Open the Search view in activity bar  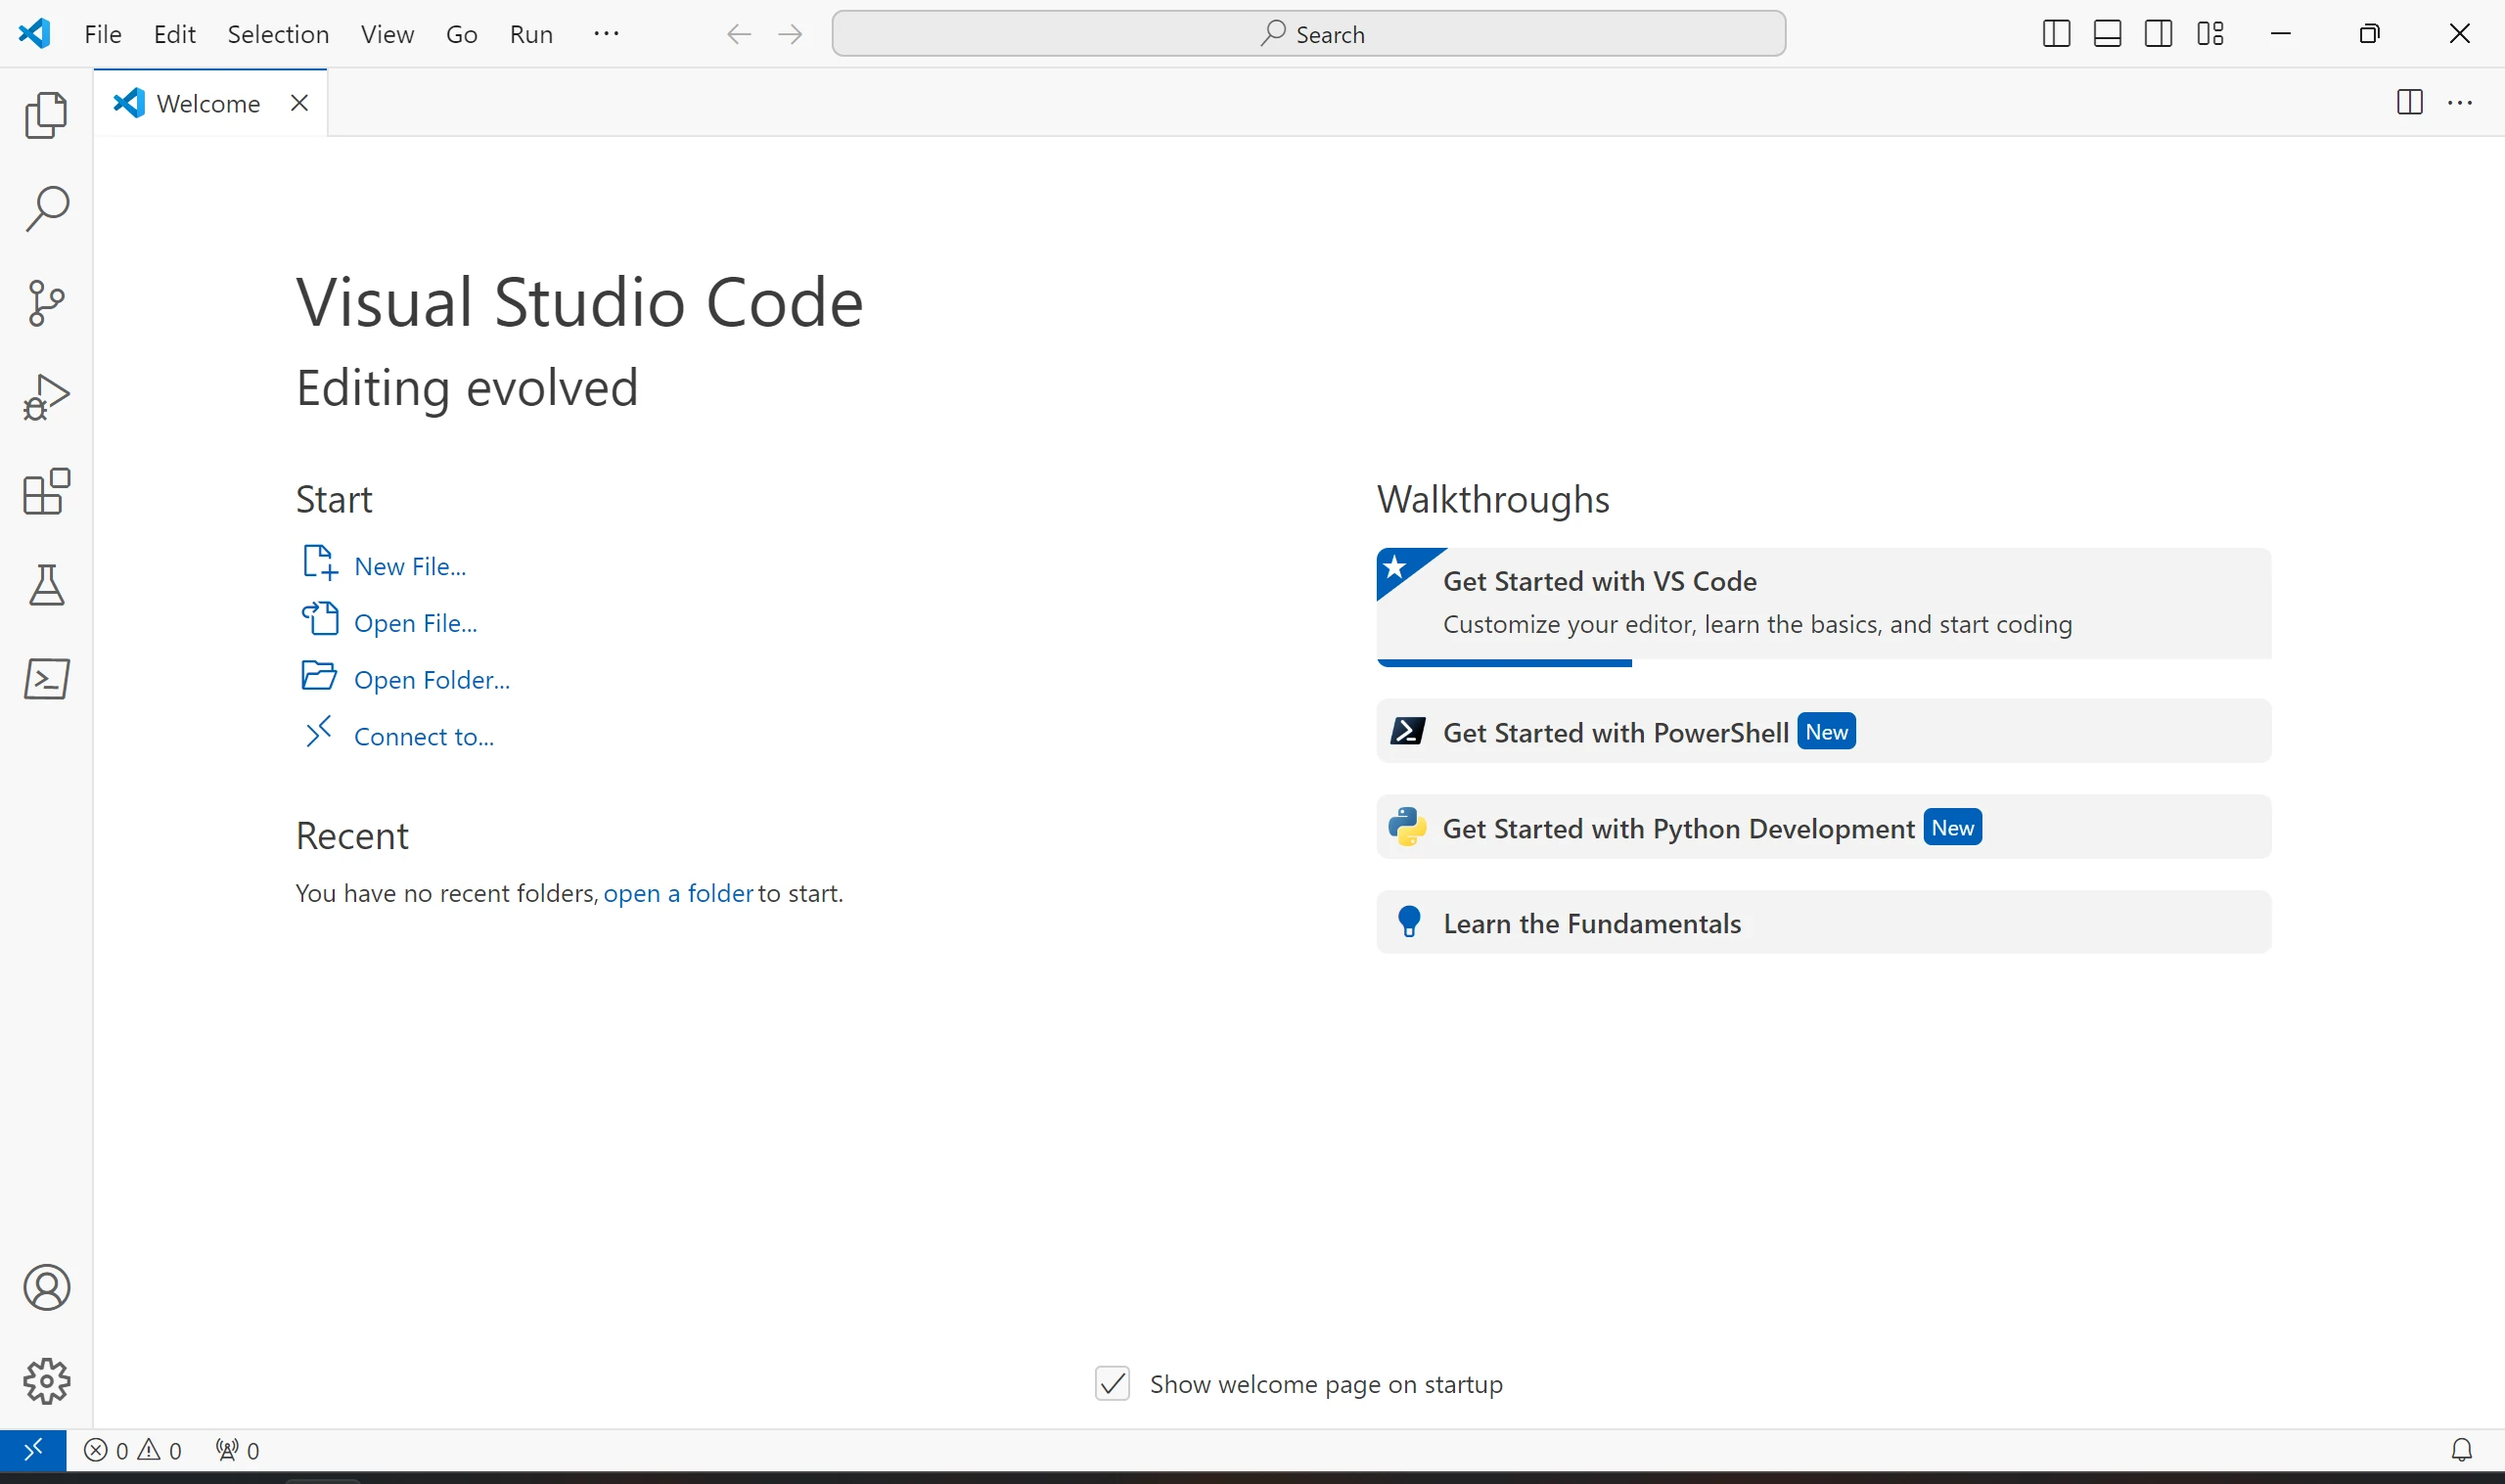pyautogui.click(x=46, y=209)
